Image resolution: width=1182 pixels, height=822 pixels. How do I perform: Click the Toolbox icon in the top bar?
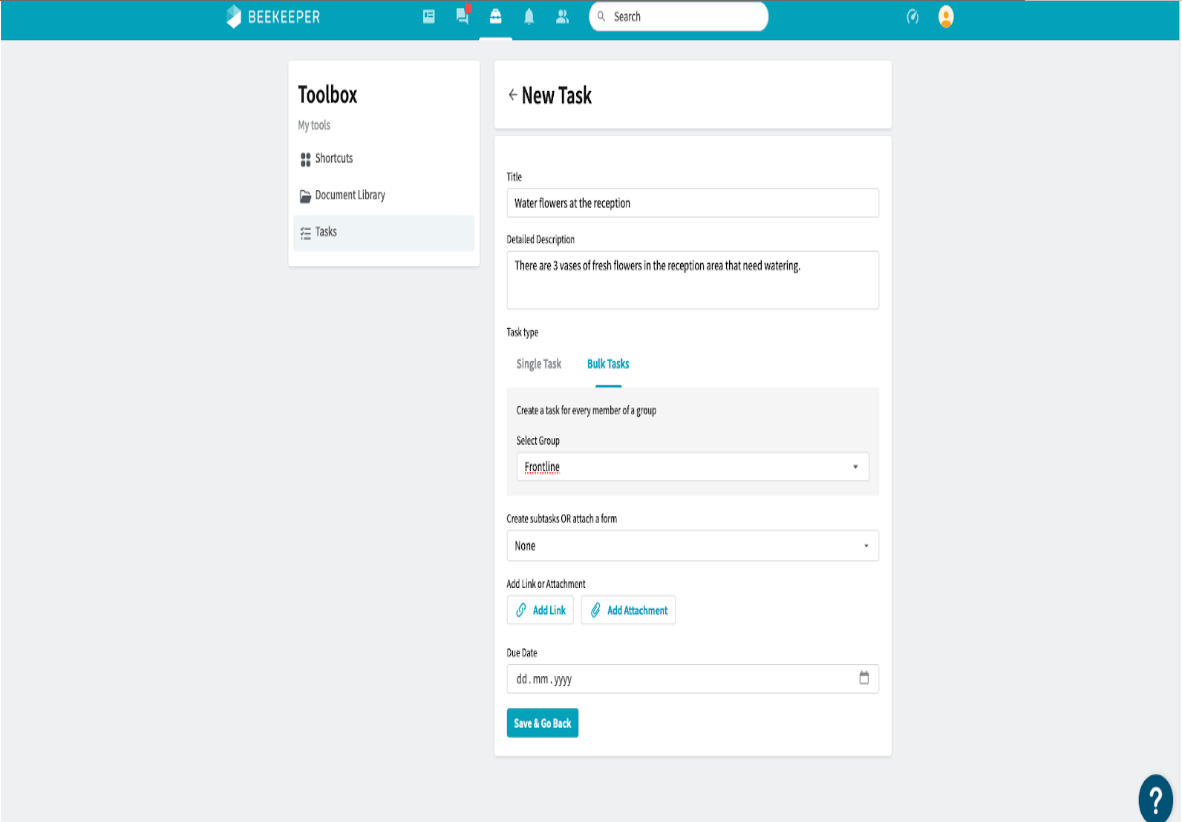click(495, 16)
